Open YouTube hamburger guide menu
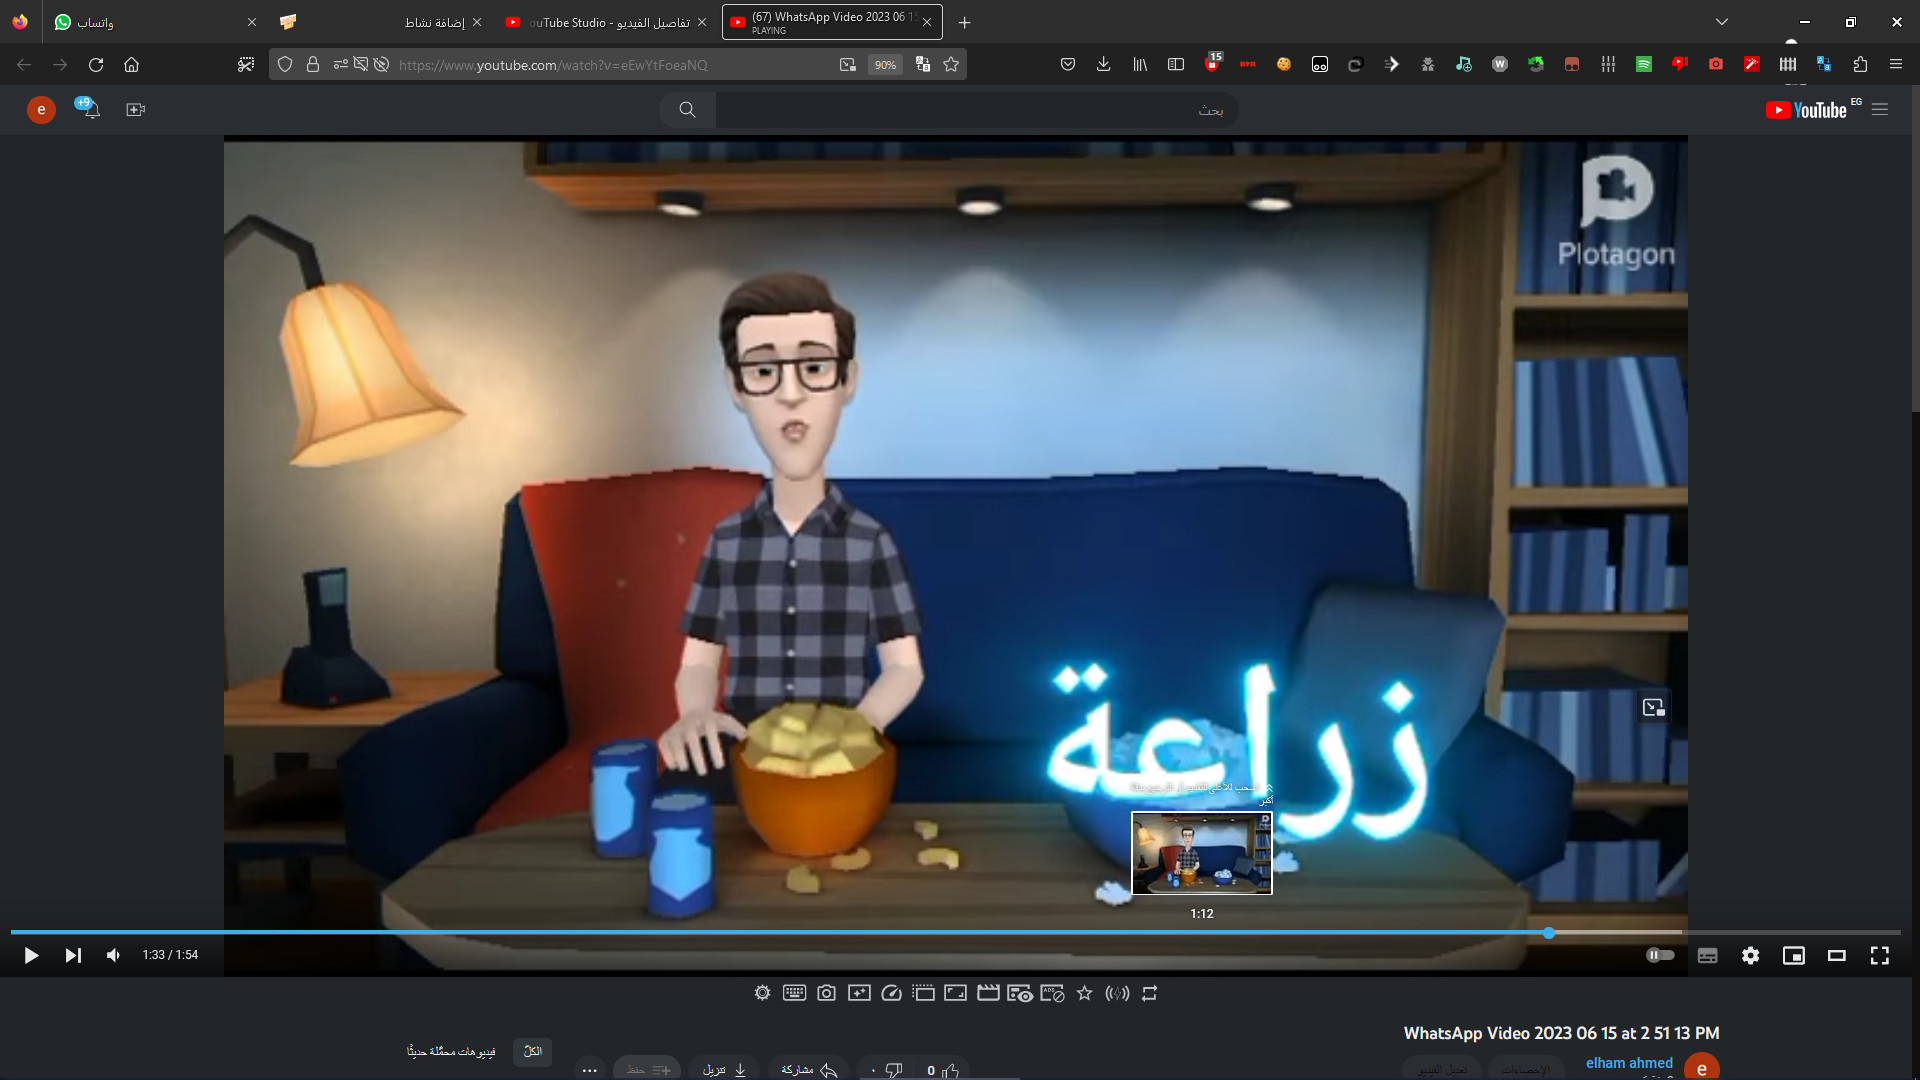Screen dimensions: 1920x1080 [1880, 110]
